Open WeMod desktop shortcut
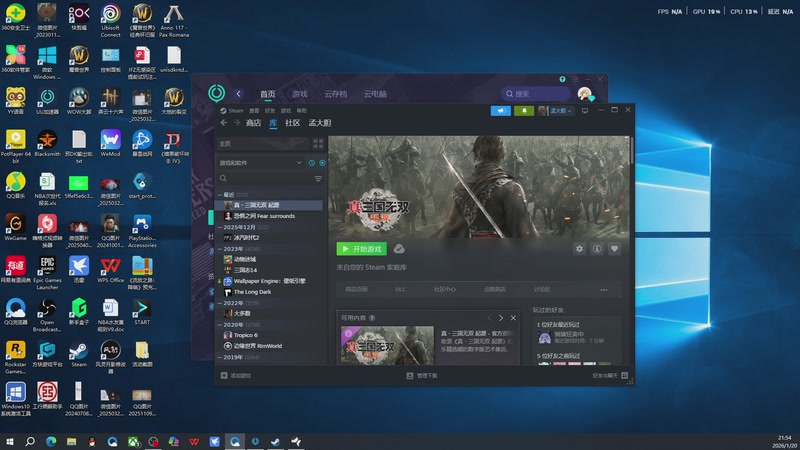Viewport: 800px width, 450px height. (110, 143)
